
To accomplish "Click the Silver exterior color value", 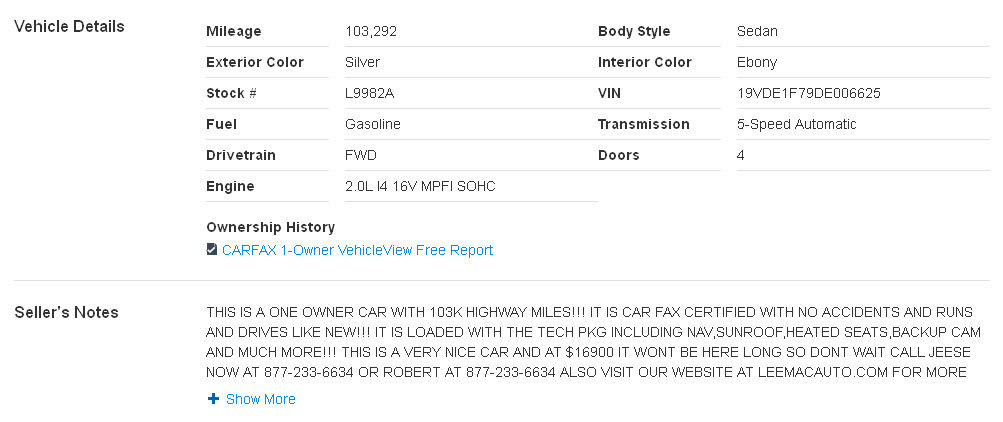I will coord(362,62).
